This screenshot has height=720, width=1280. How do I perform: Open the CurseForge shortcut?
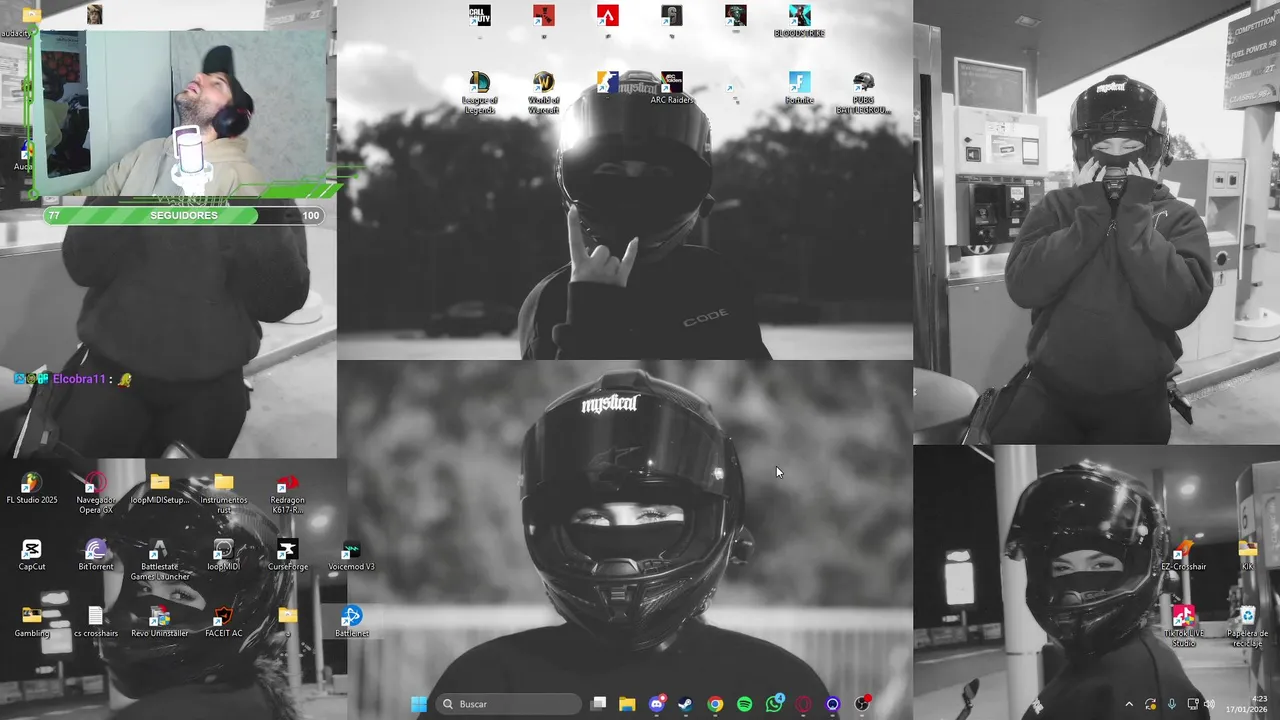[288, 555]
